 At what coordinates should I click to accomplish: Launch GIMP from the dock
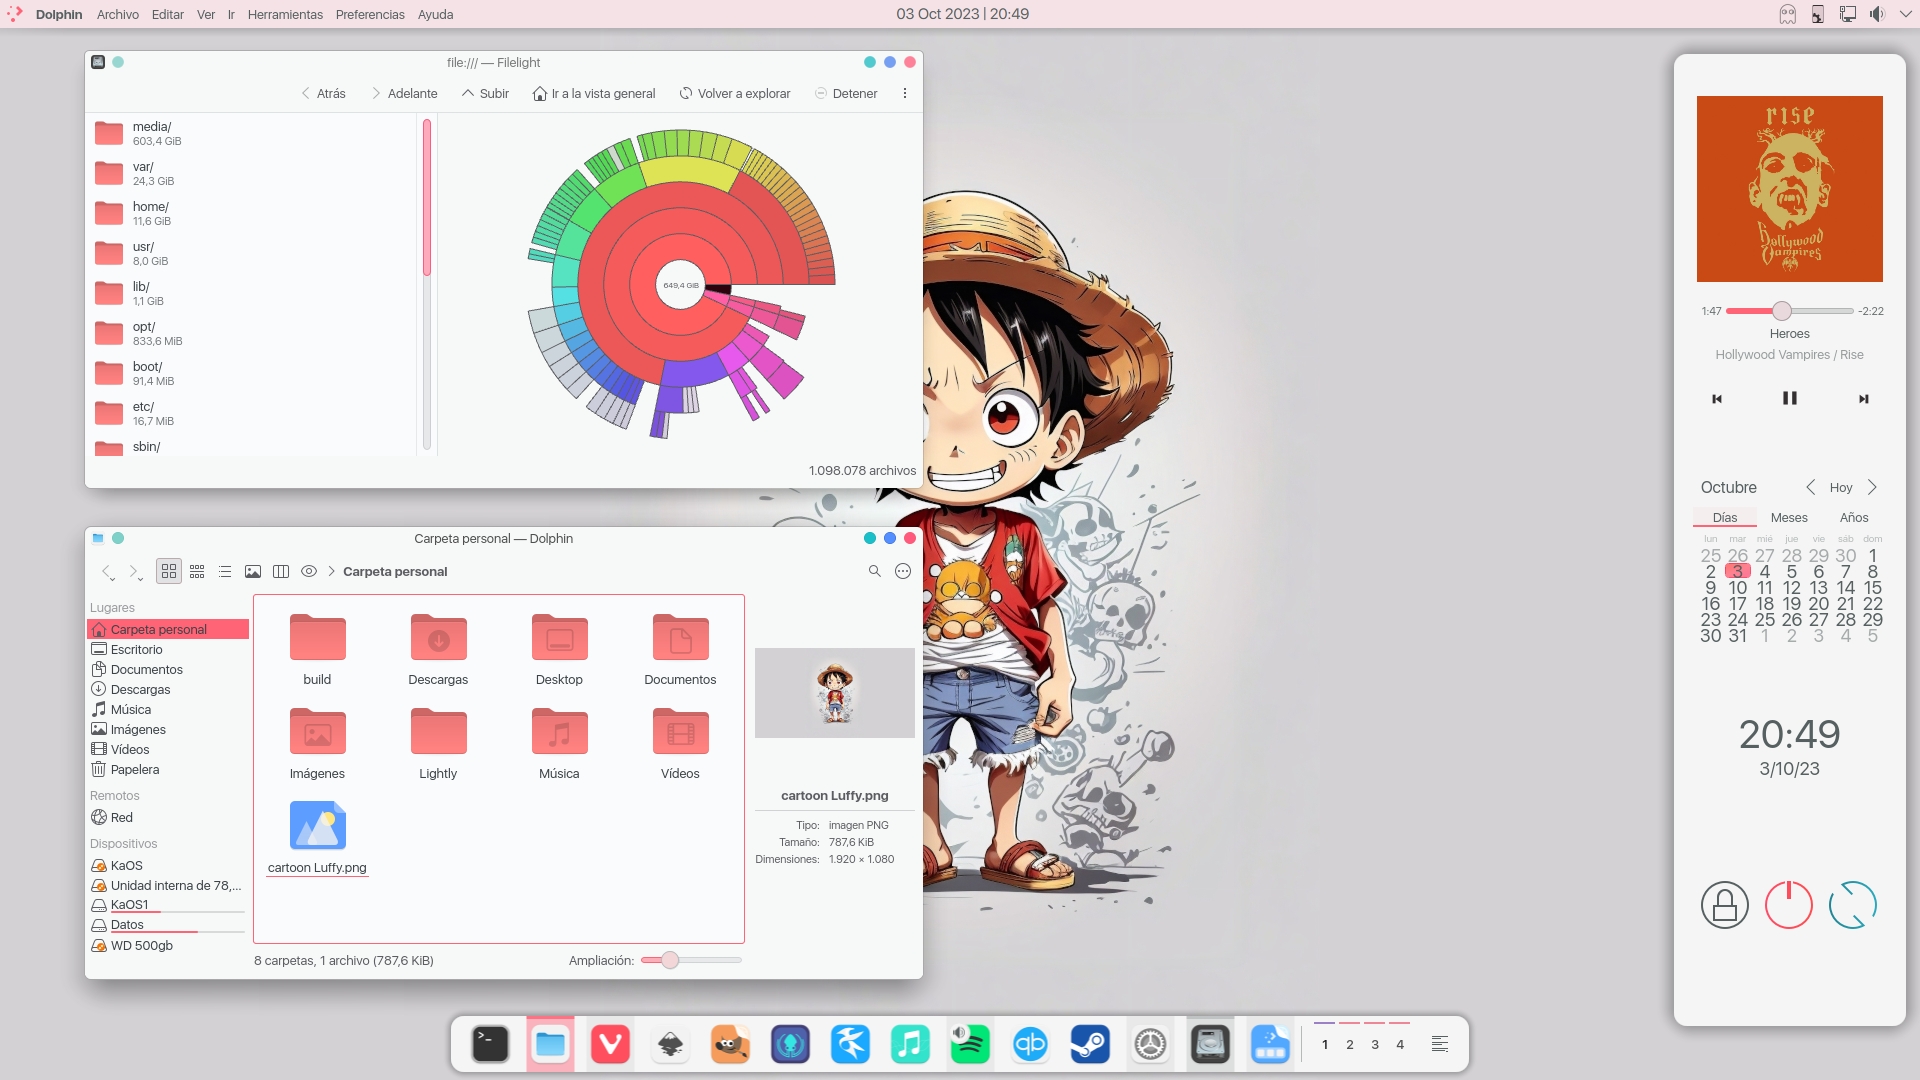(730, 1045)
